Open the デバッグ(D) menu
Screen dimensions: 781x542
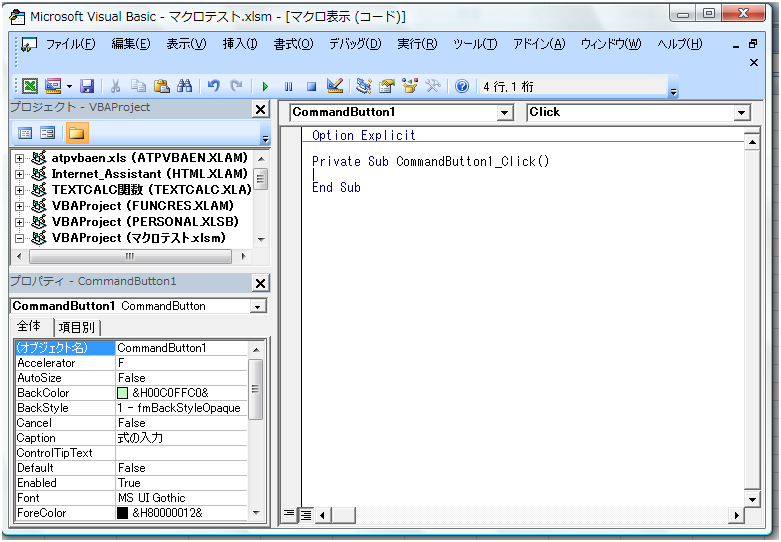click(x=355, y=44)
